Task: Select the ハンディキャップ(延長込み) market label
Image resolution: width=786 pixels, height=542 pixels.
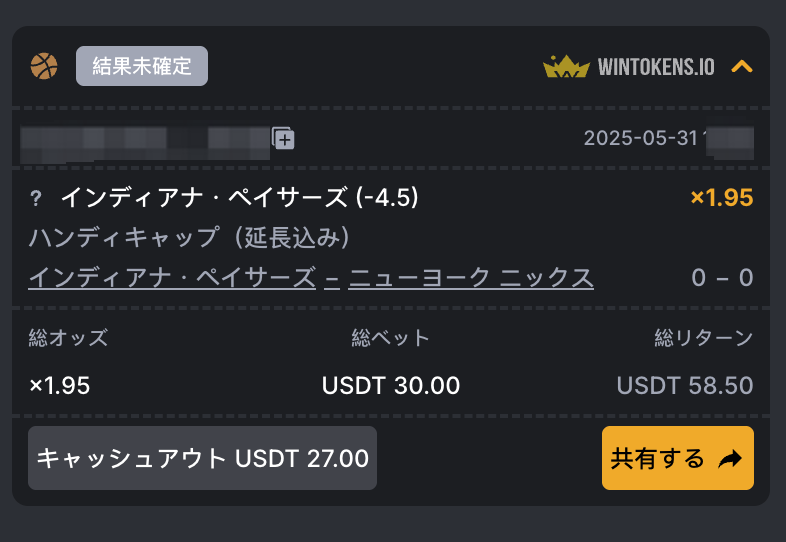Action: coord(189,238)
